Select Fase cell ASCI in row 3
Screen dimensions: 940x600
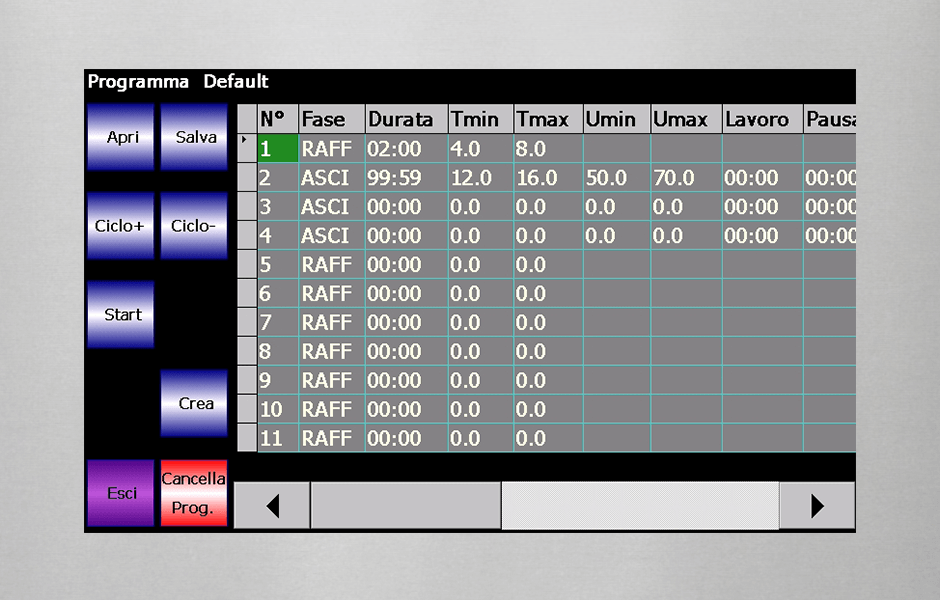click(332, 207)
